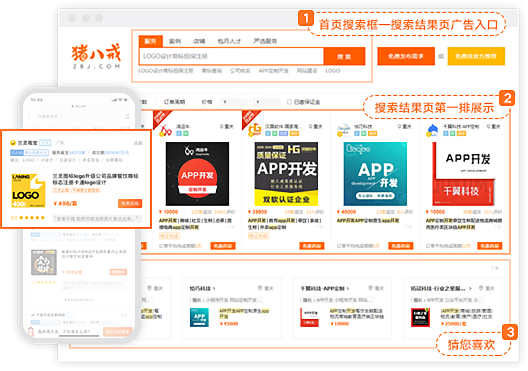Image resolution: width=528 pixels, height=371 pixels.
Task: Open the ¥45000 APP开发 service title
Action: coord(368,221)
